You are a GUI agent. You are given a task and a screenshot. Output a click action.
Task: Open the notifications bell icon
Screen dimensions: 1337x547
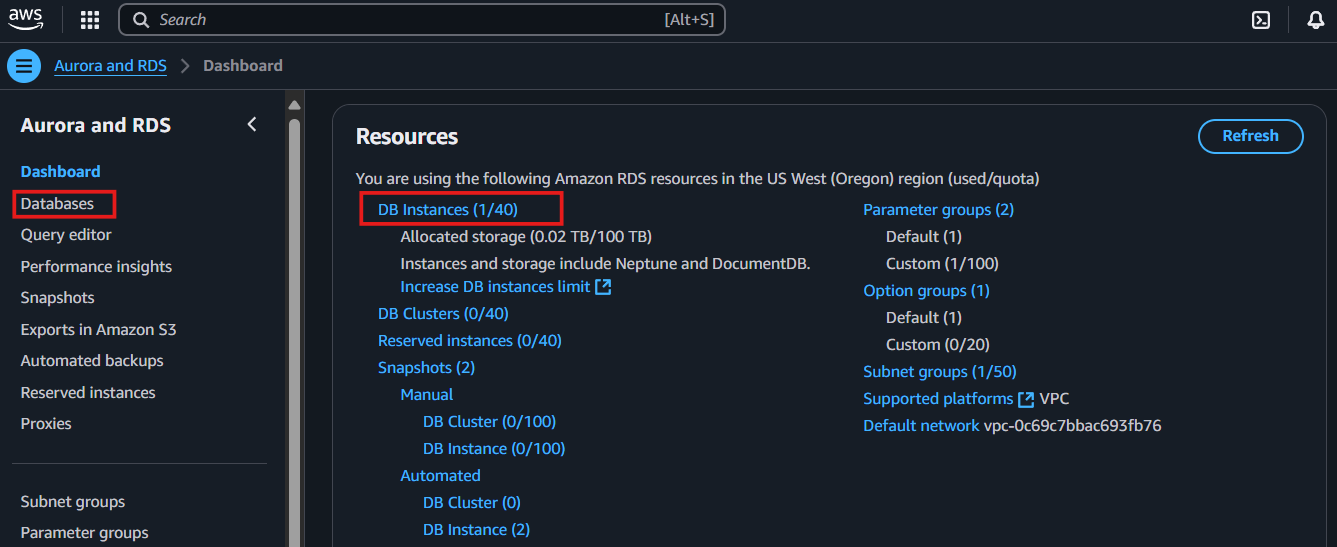pos(1316,20)
